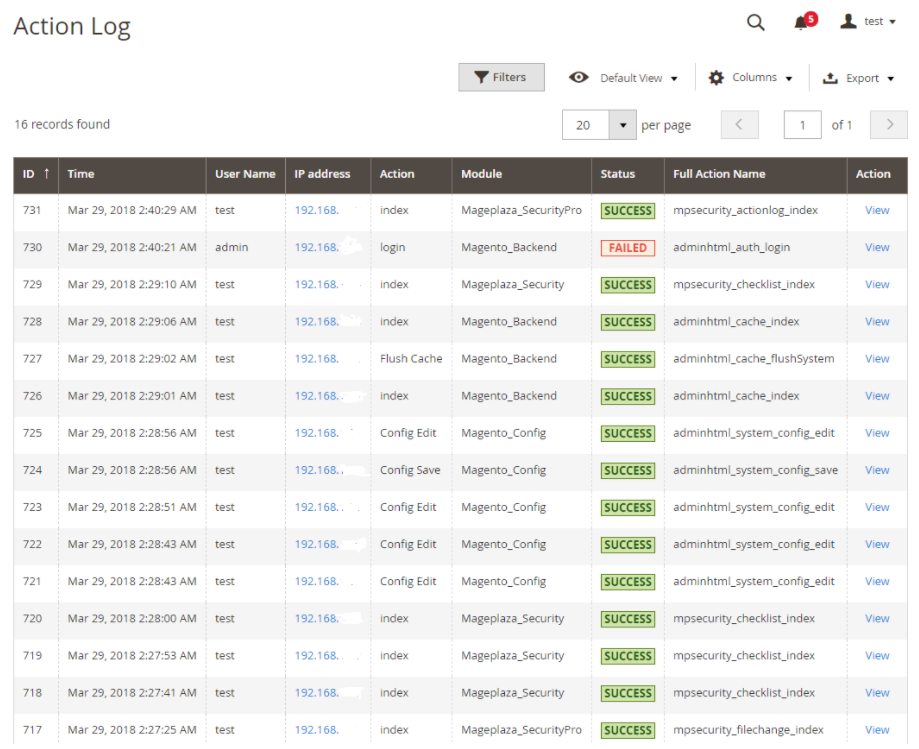919x749 pixels.
Task: Click mpsecurity_actionlog_index text
Action: [746, 210]
